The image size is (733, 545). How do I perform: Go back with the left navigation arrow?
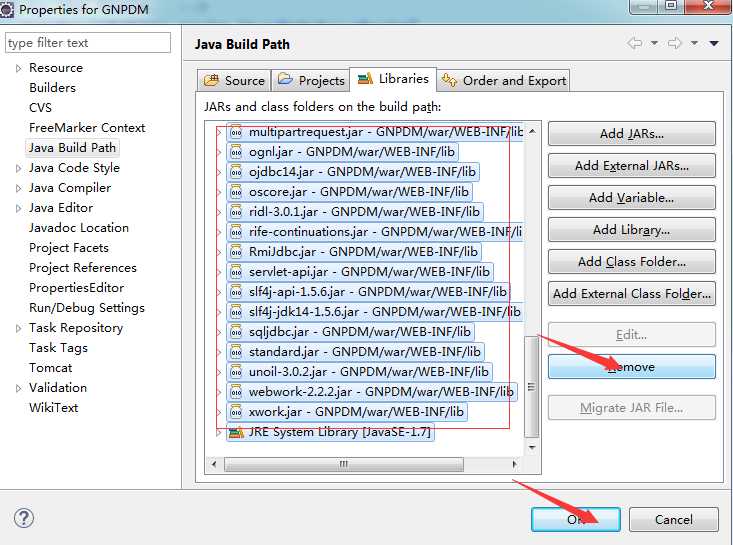click(x=634, y=43)
